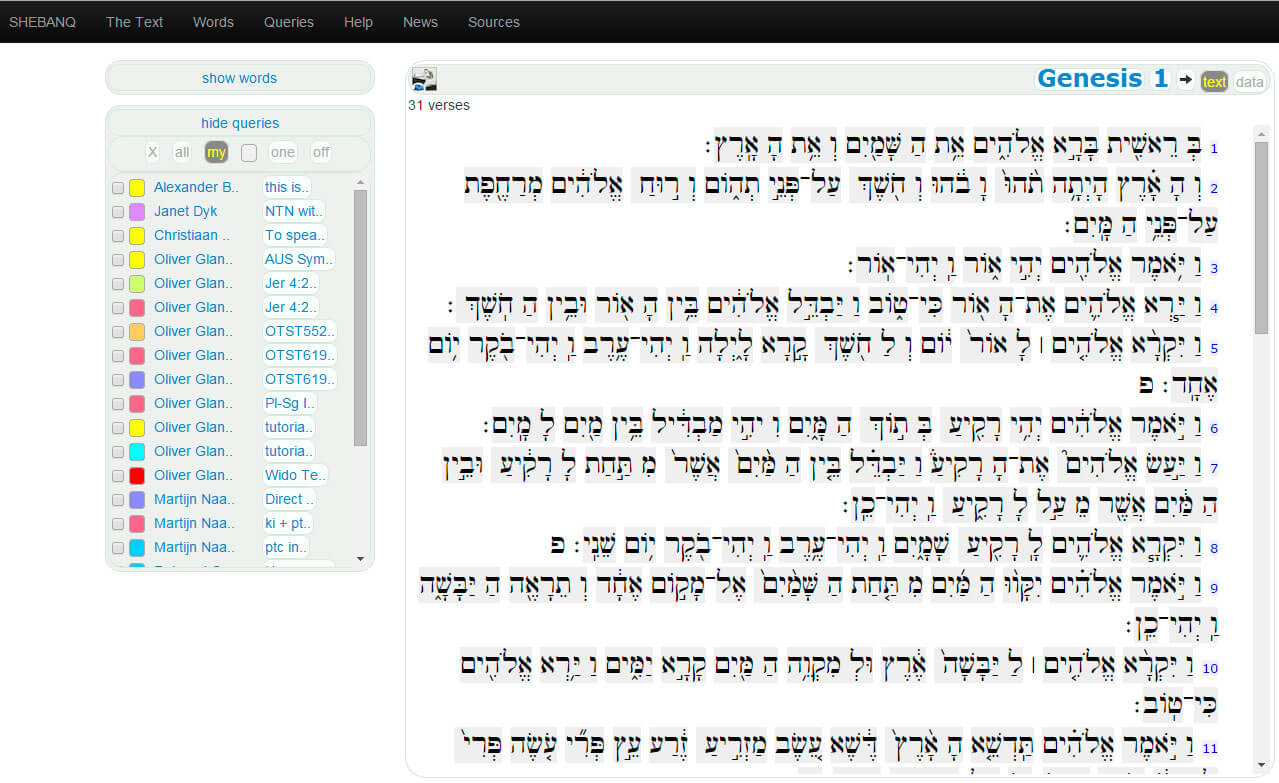This screenshot has height=783, width=1279.
Task: Click the scroll-up arrow in the queries list
Action: click(360, 183)
